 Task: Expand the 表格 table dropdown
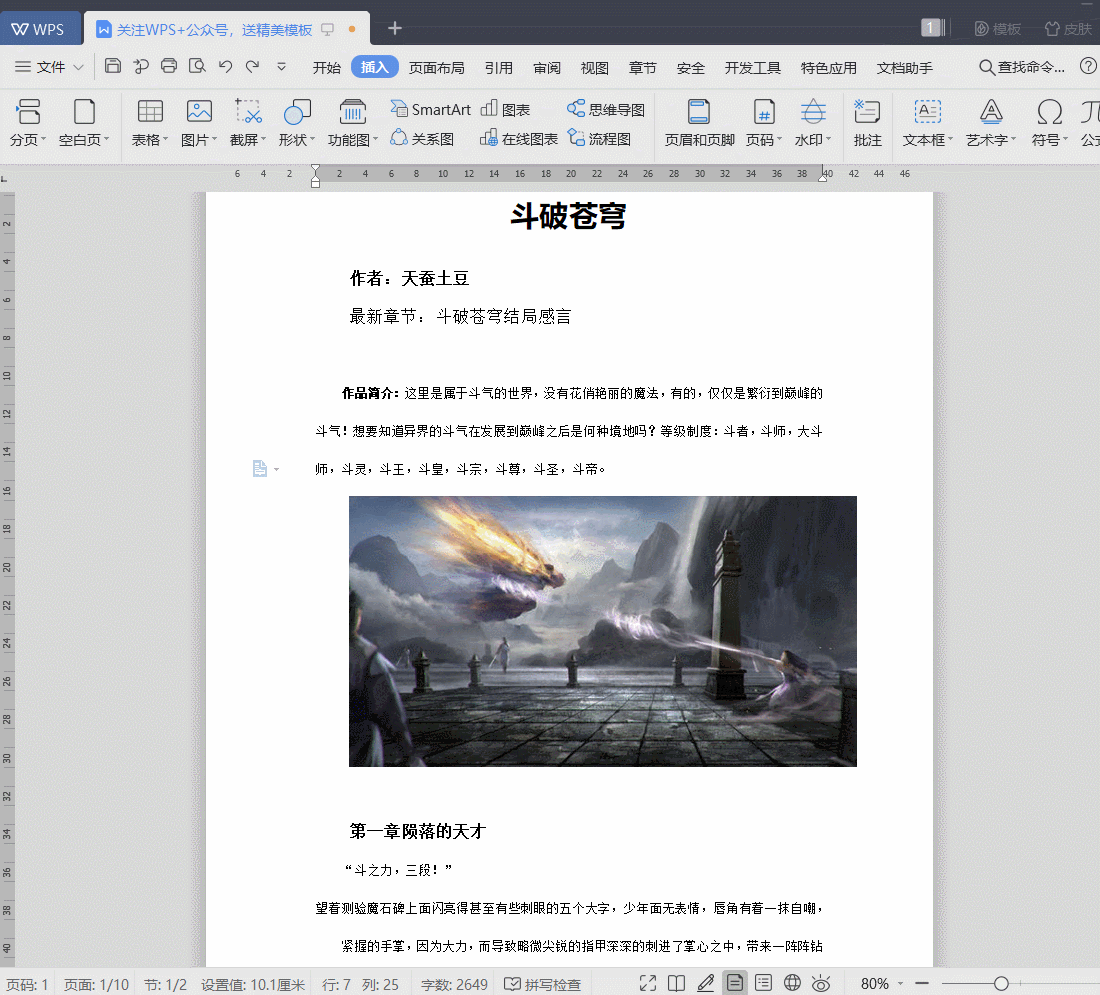pyautogui.click(x=150, y=140)
